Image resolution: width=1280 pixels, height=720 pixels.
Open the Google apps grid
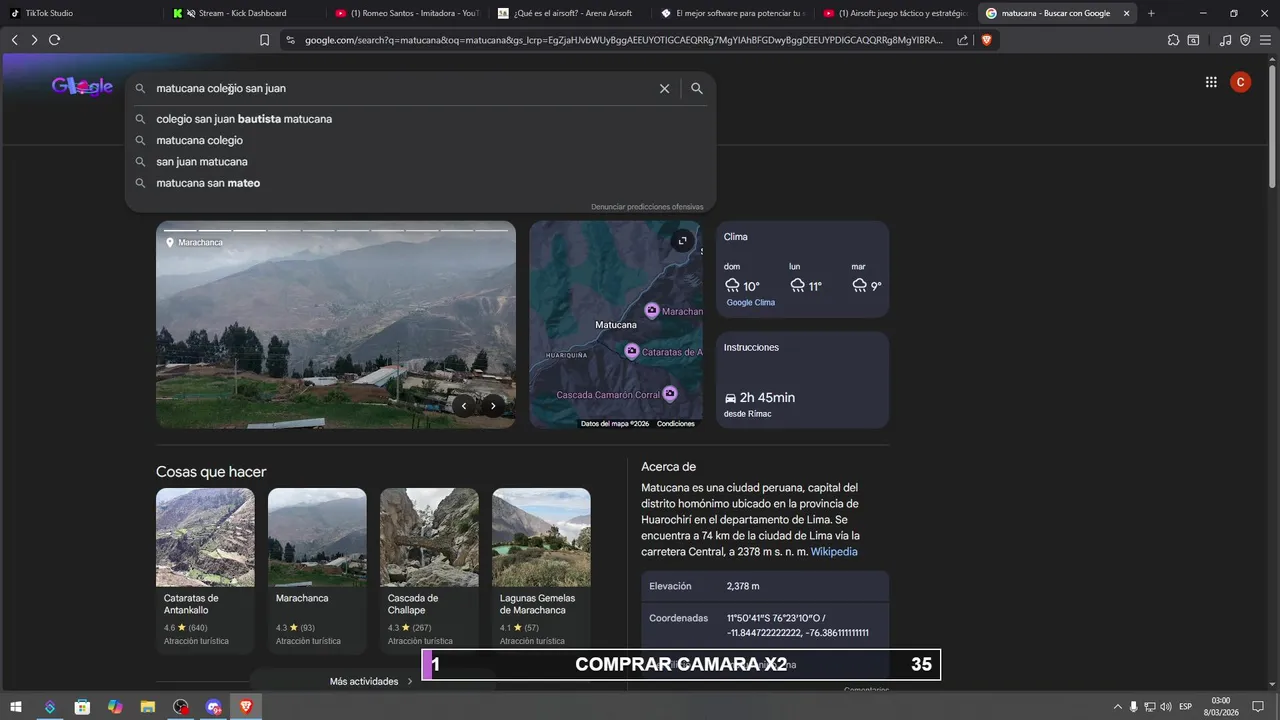pyautogui.click(x=1211, y=83)
